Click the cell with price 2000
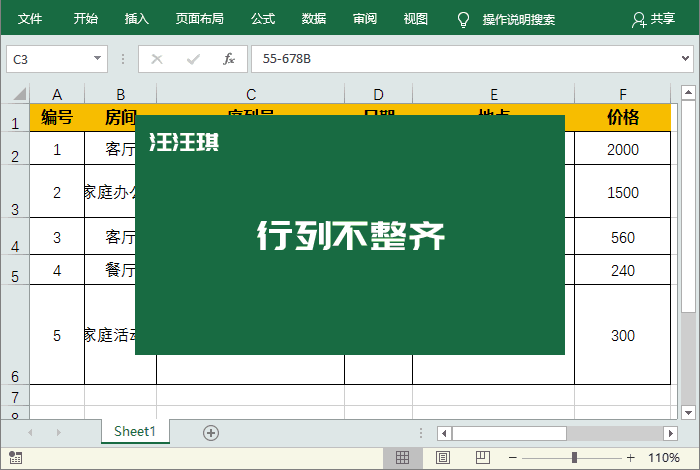 click(x=623, y=148)
